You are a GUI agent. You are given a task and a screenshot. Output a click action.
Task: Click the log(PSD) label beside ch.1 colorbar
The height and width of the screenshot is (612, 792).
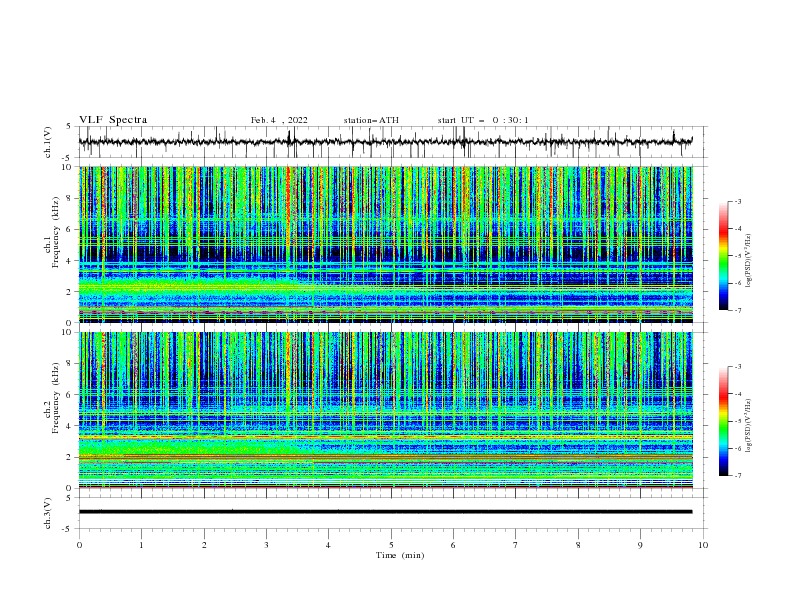[x=748, y=261]
